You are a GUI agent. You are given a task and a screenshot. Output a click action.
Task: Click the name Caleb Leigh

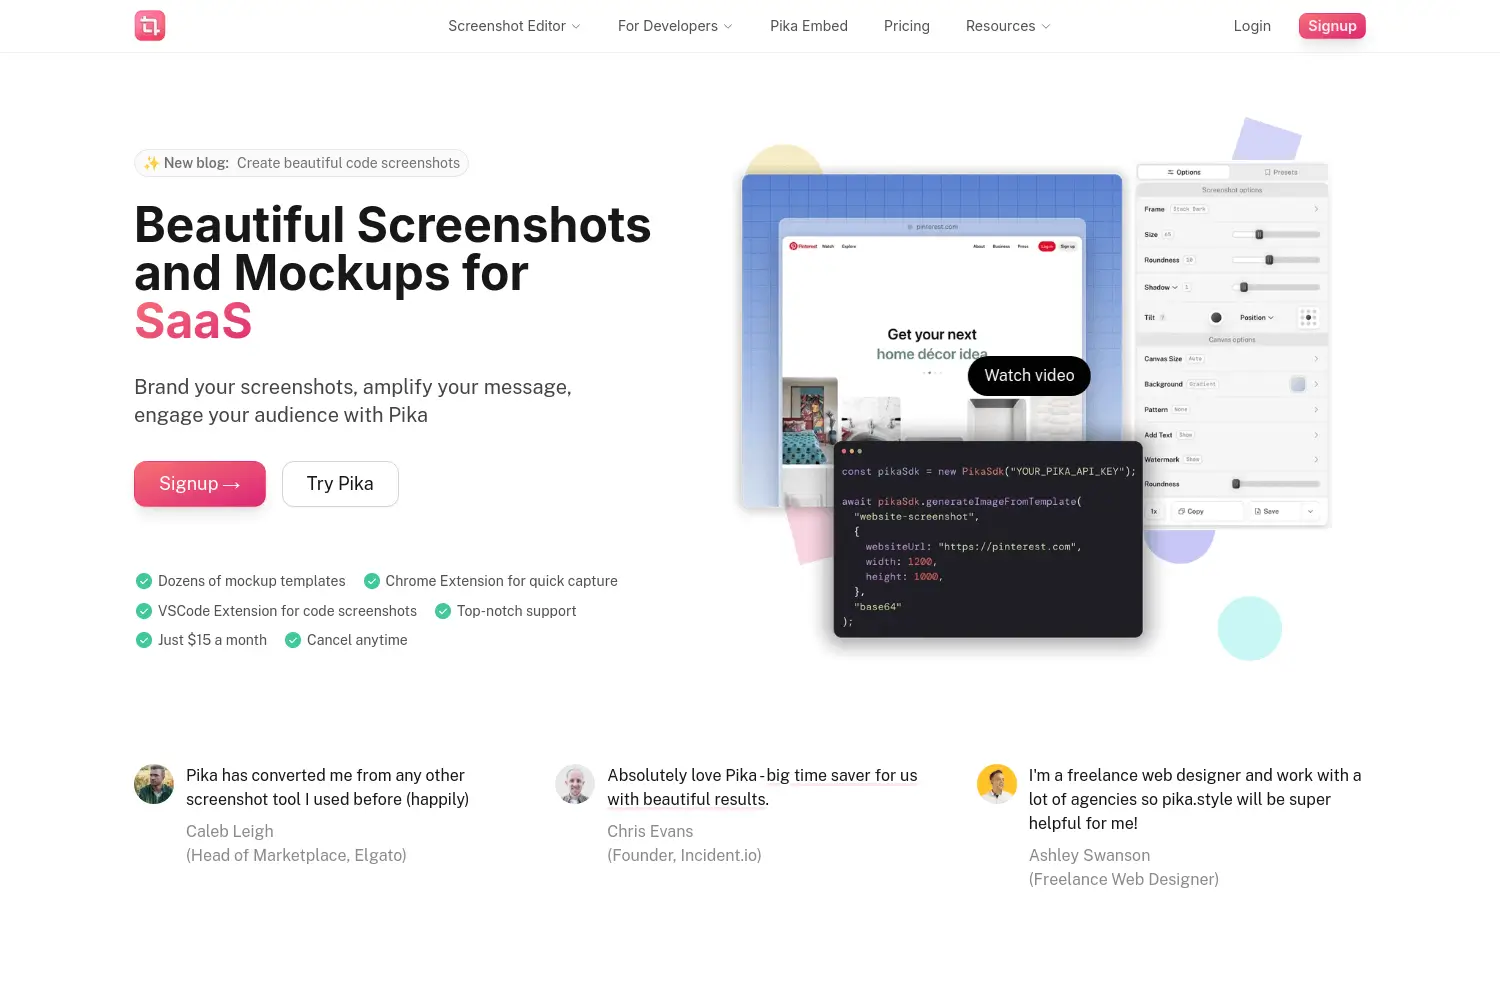pos(230,831)
